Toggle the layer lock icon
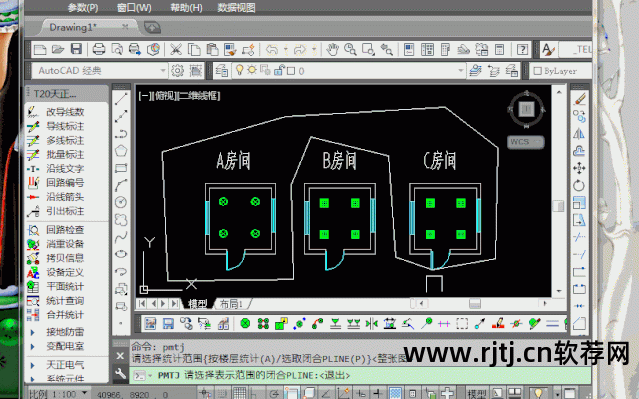Image resolution: width=639 pixels, height=399 pixels. [x=279, y=71]
